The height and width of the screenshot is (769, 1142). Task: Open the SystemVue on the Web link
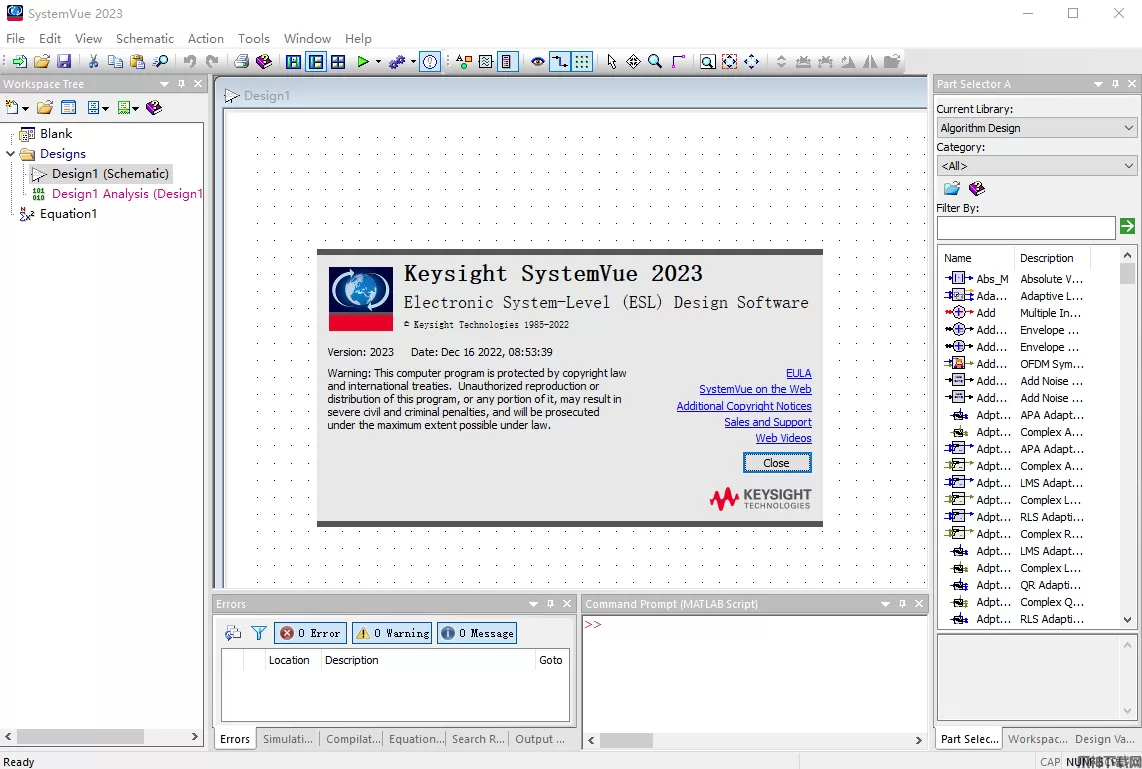755,389
